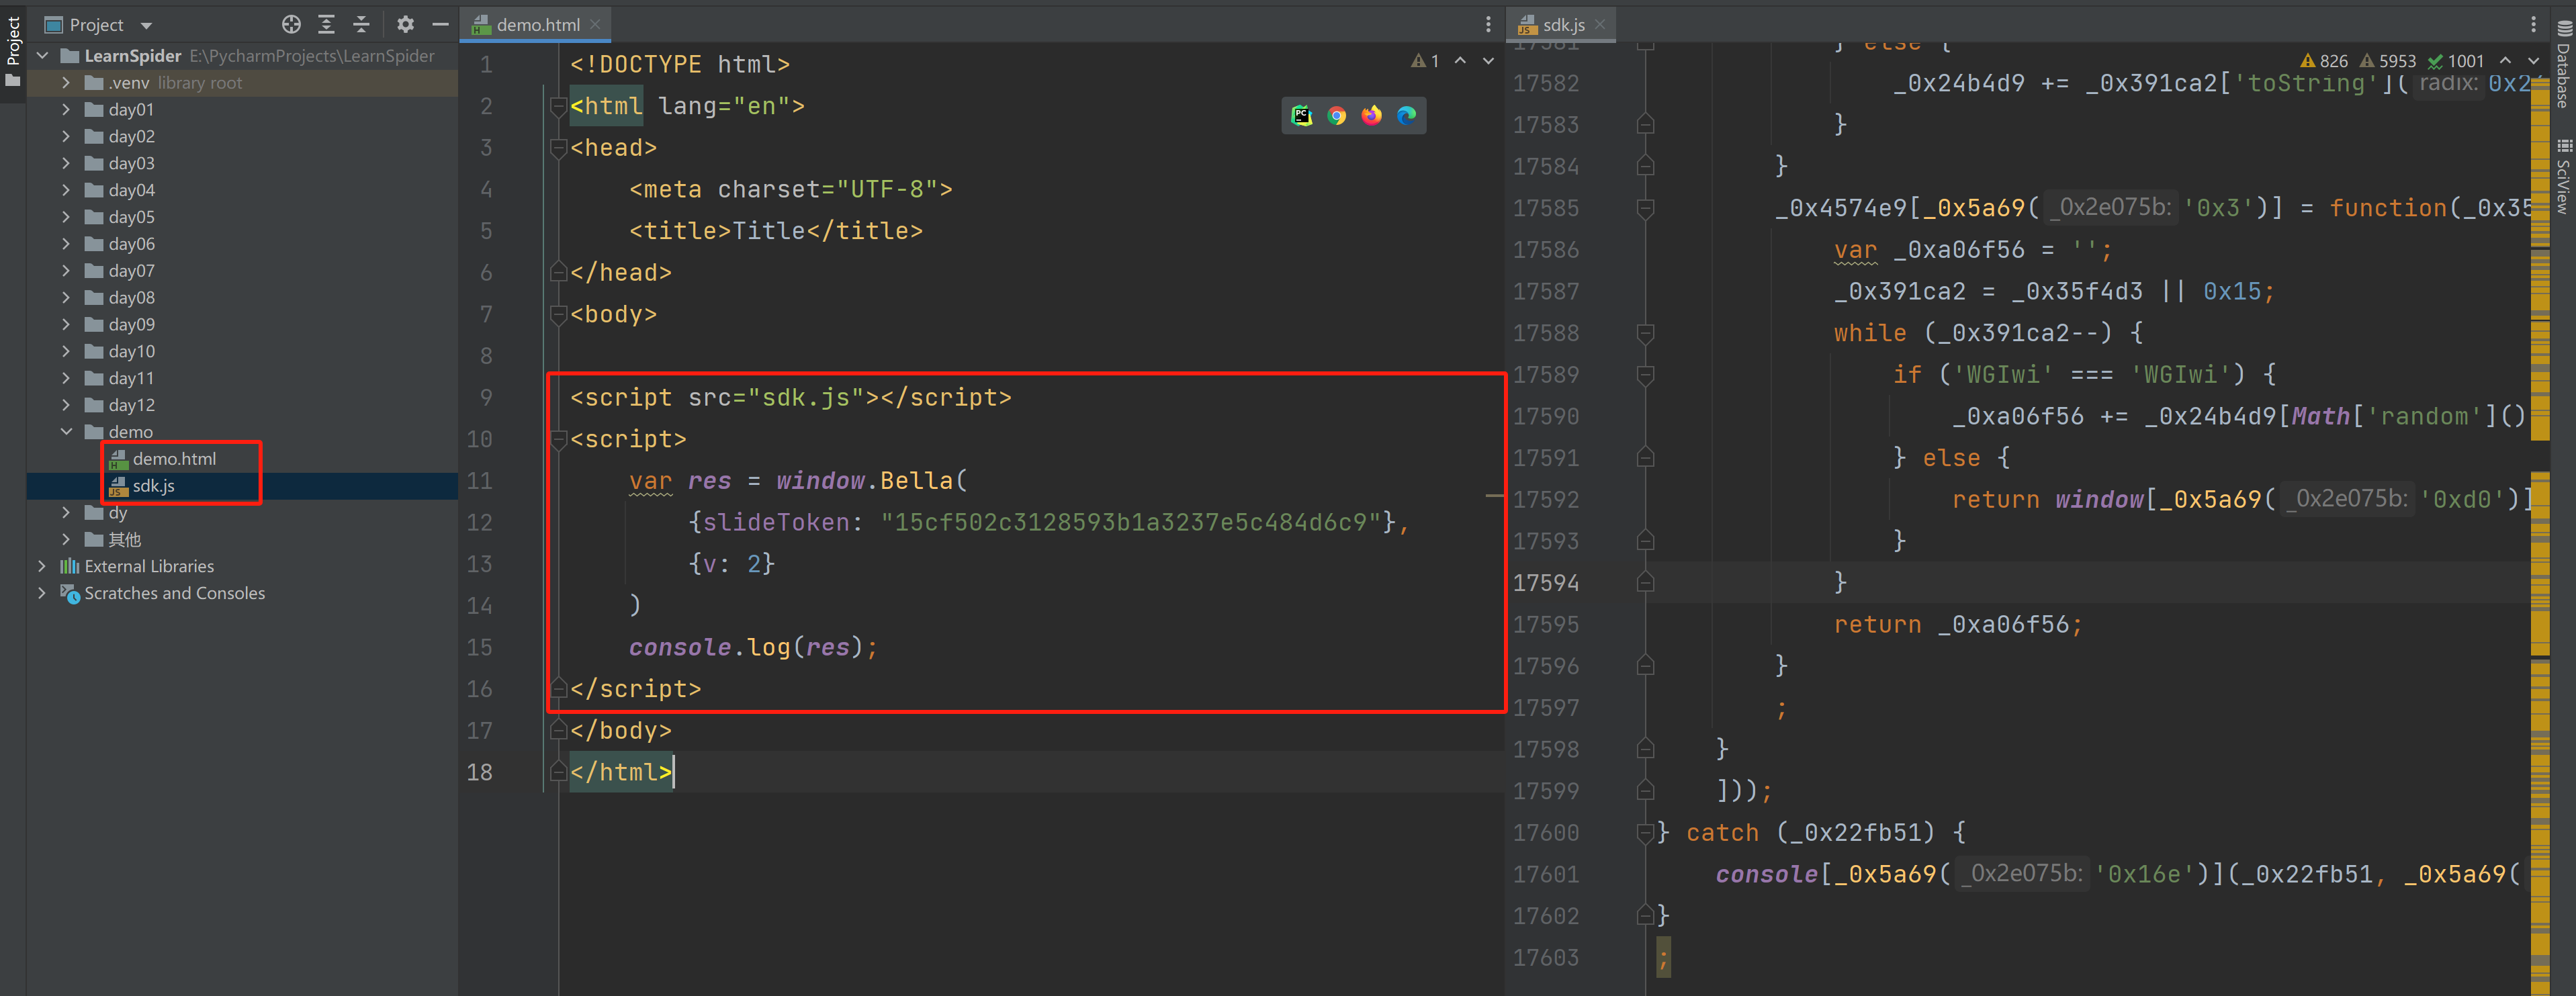Fold the html tag at line 2
The width and height of the screenshot is (2576, 996).
559,106
